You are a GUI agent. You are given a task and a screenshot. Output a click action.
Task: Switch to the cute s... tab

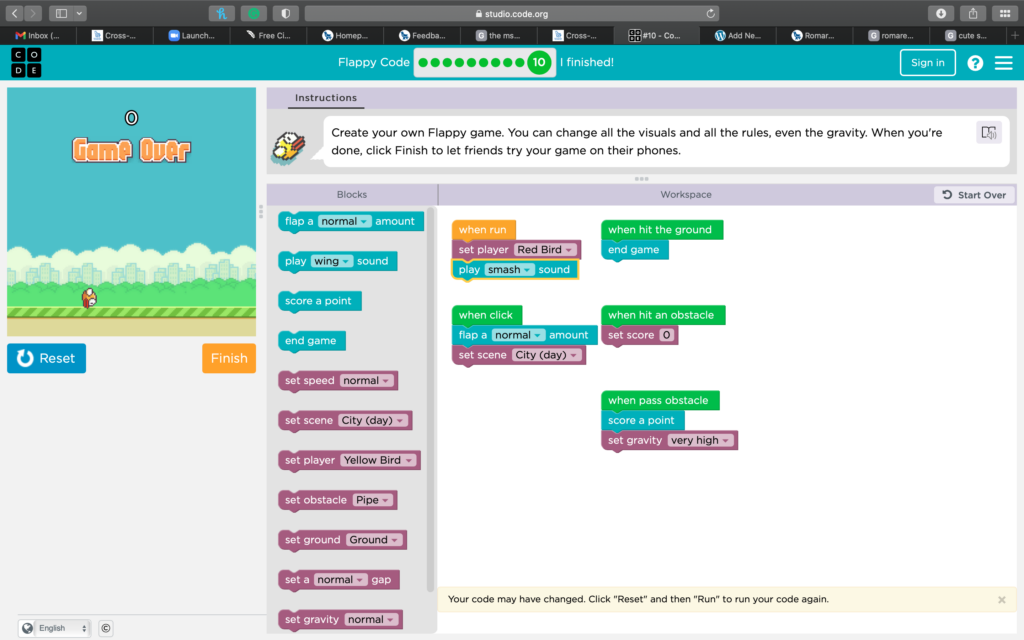click(x=967, y=35)
